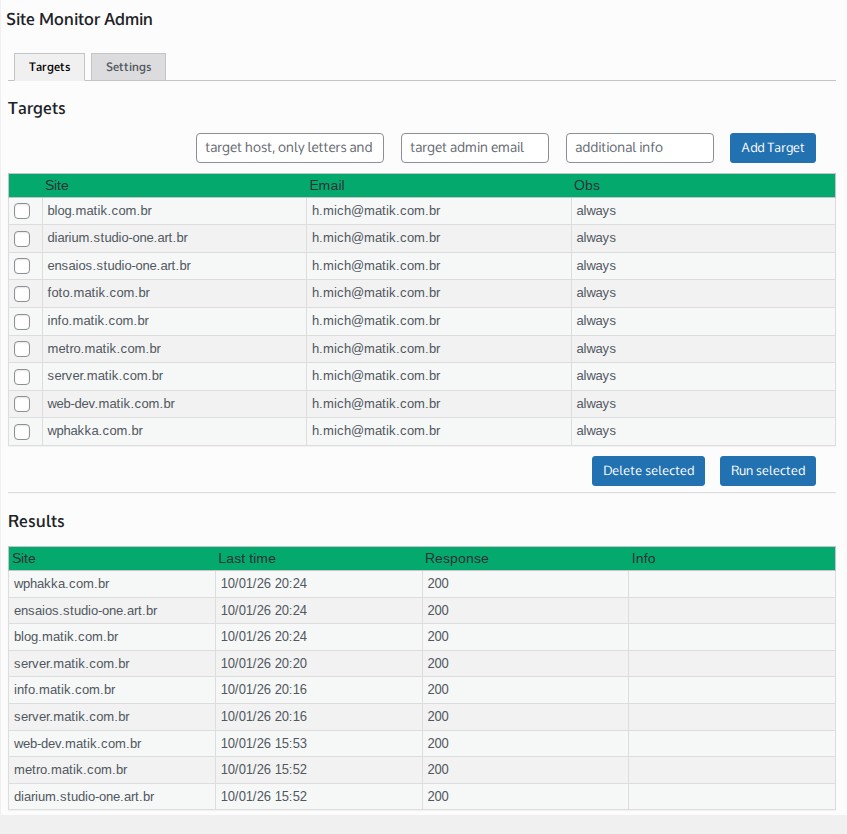This screenshot has height=834, width=847.
Task: Mark the info.matik.com.br checkbox
Action: (x=22, y=321)
